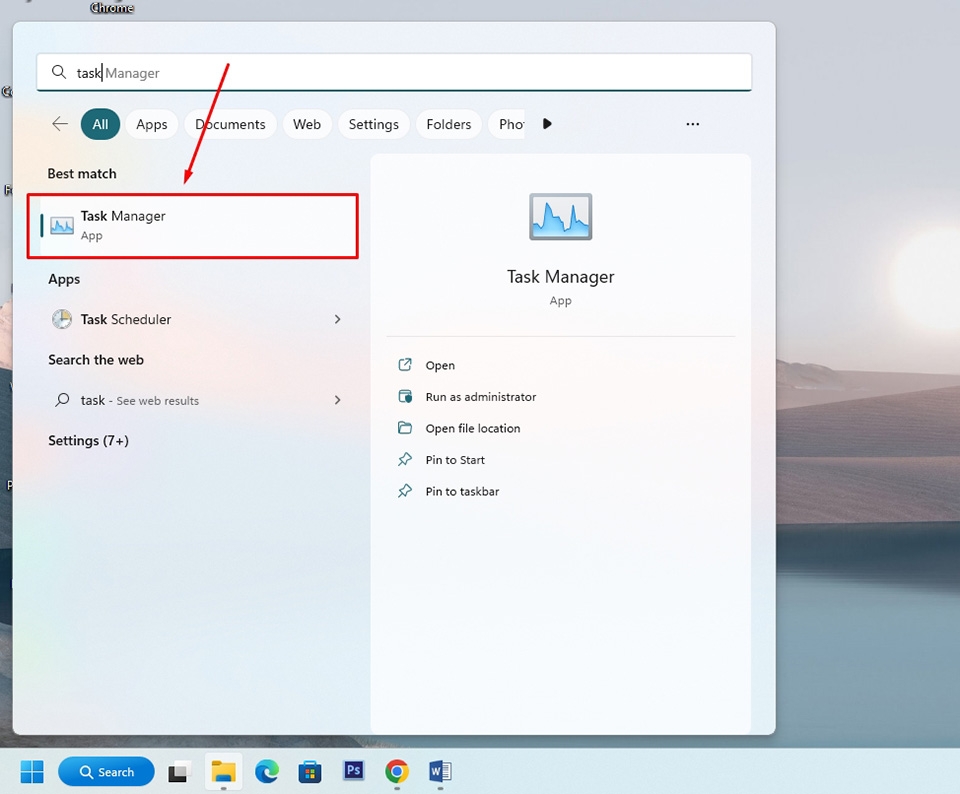The height and width of the screenshot is (794, 960).
Task: Switch to the Apps search filter
Action: tap(151, 124)
